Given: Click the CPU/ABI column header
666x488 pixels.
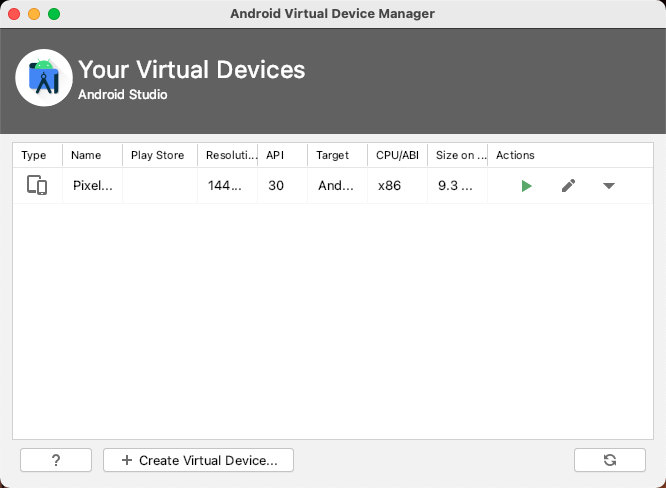Looking at the screenshot, I should click(397, 155).
